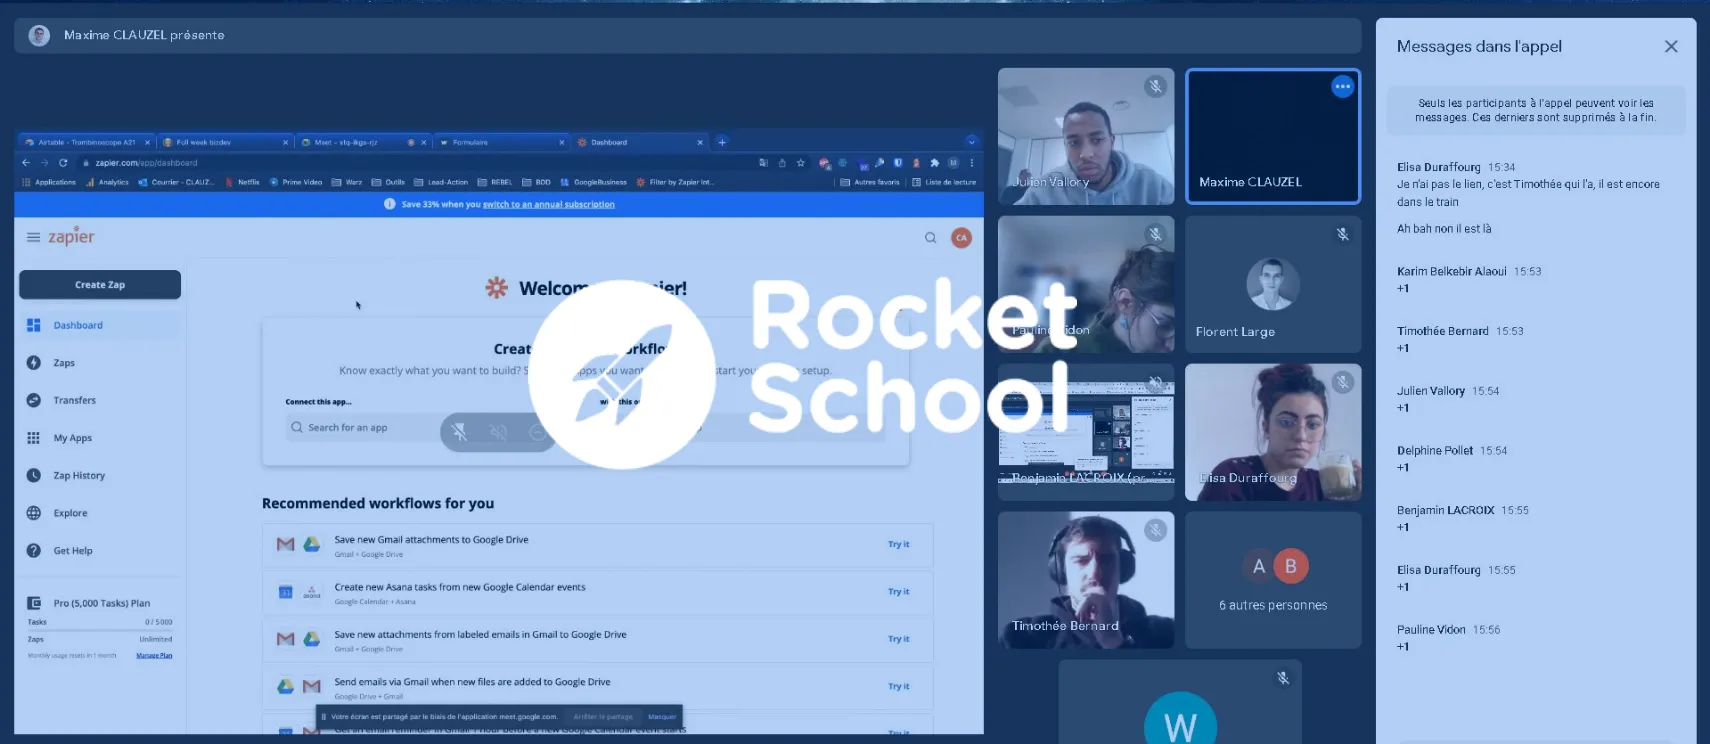Close the Messages dans l'appel panel
The width and height of the screenshot is (1710, 744).
pos(1671,47)
